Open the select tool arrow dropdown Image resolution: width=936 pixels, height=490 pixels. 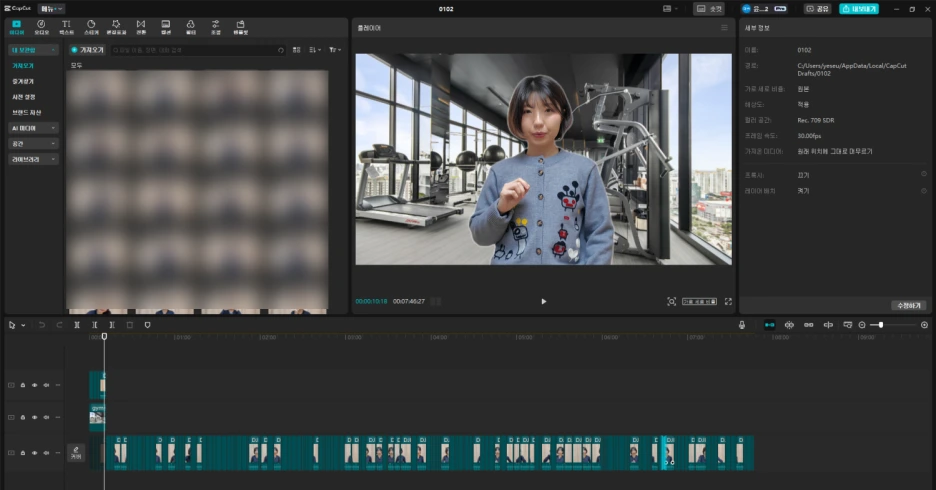click(x=23, y=325)
